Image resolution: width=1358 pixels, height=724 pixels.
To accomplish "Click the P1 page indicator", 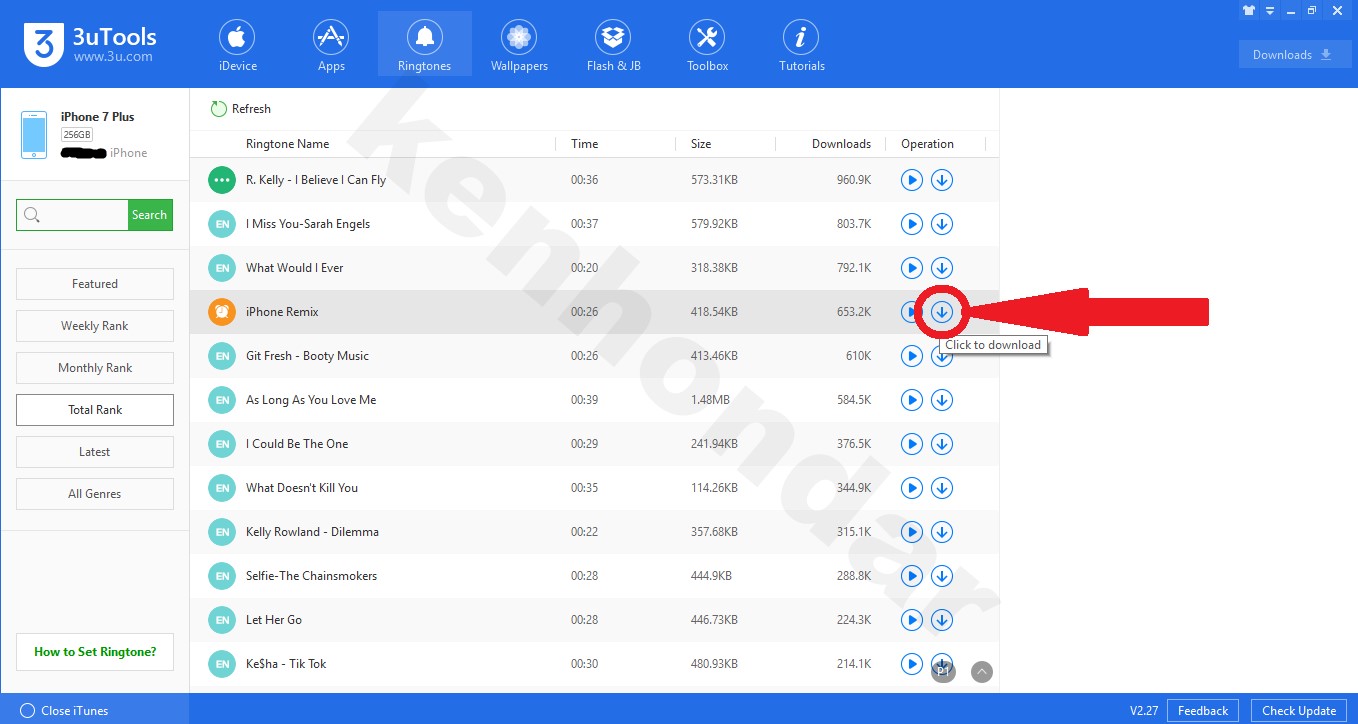I will tap(943, 672).
